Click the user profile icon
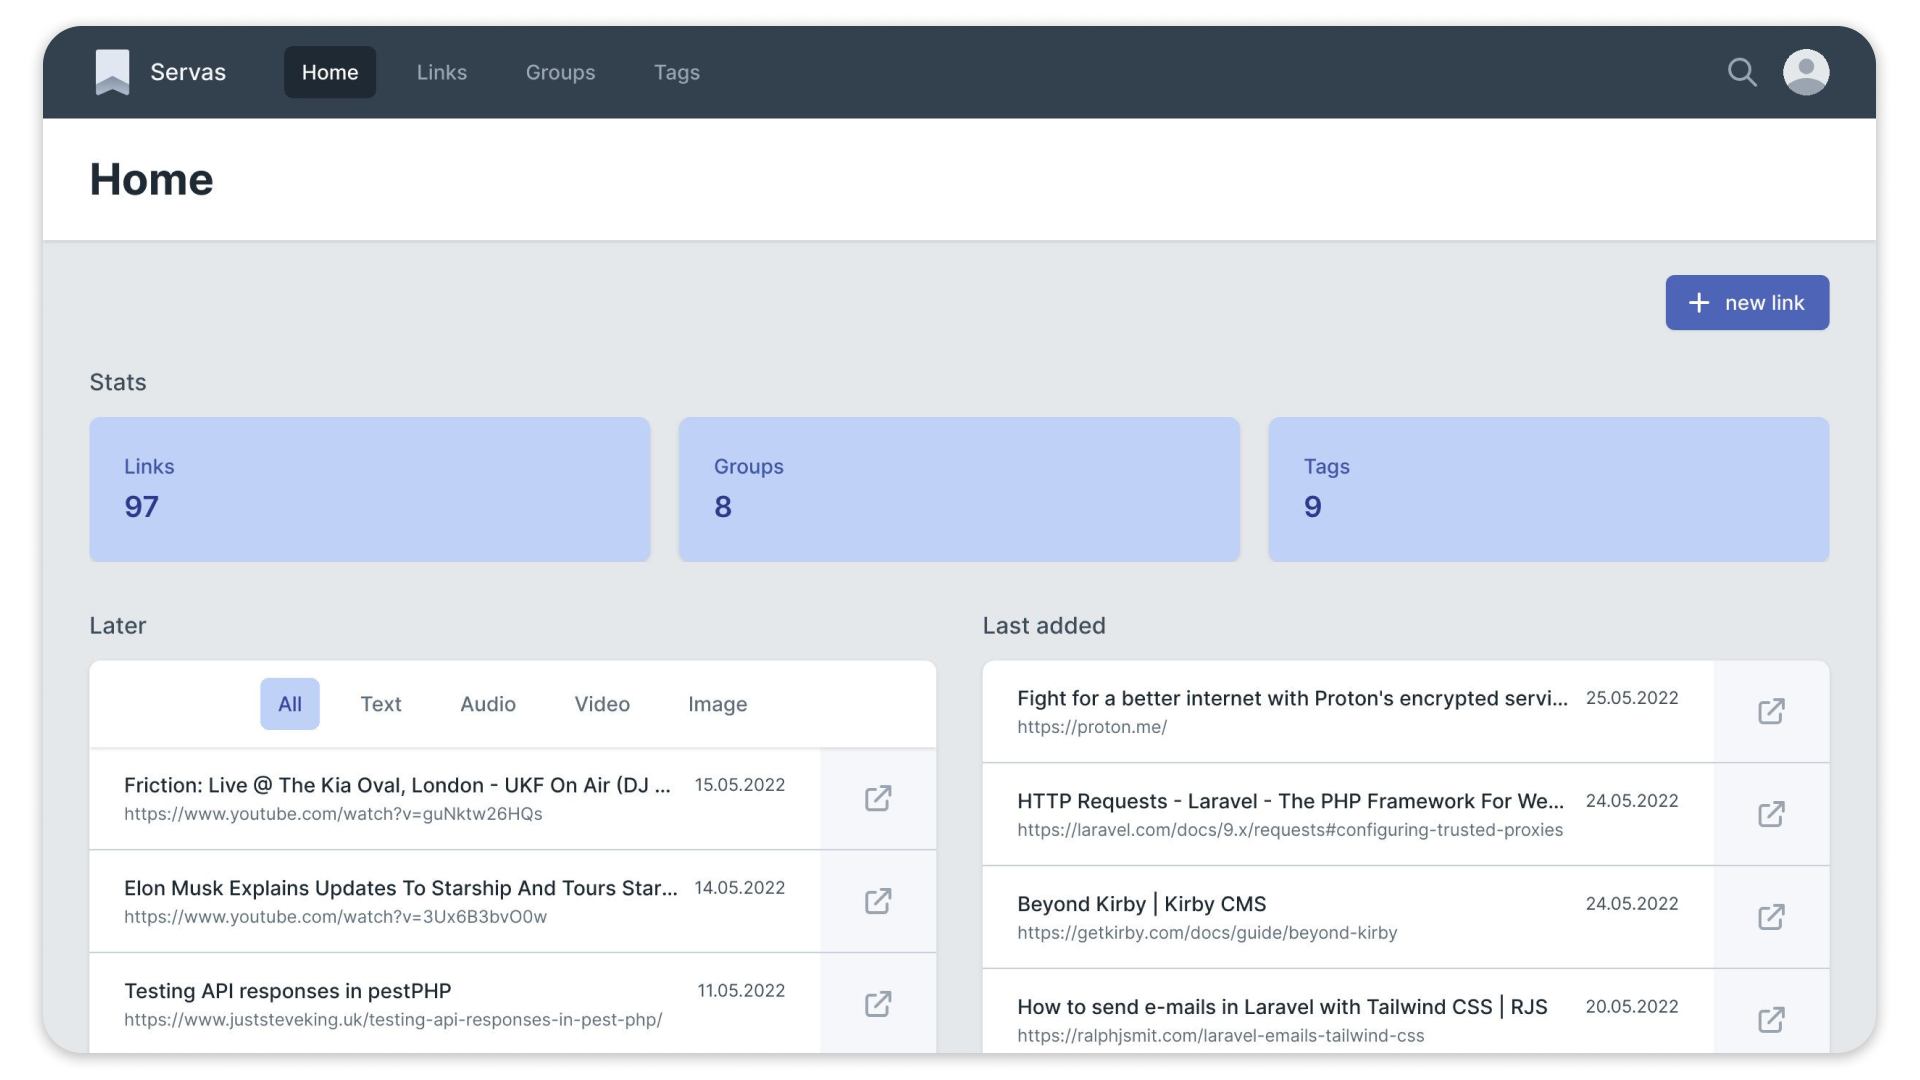1920x1080 pixels. point(1805,71)
